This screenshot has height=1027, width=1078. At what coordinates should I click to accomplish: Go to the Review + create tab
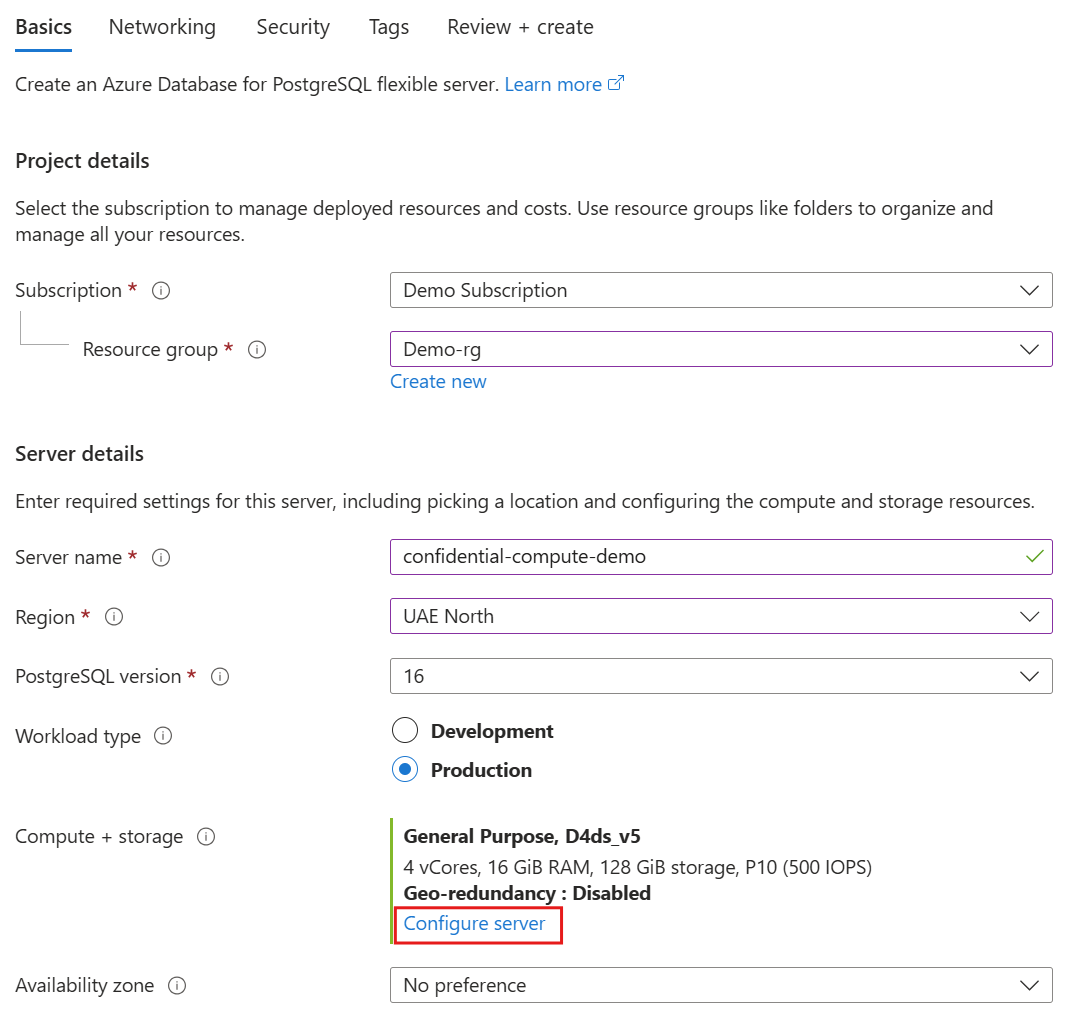520,27
